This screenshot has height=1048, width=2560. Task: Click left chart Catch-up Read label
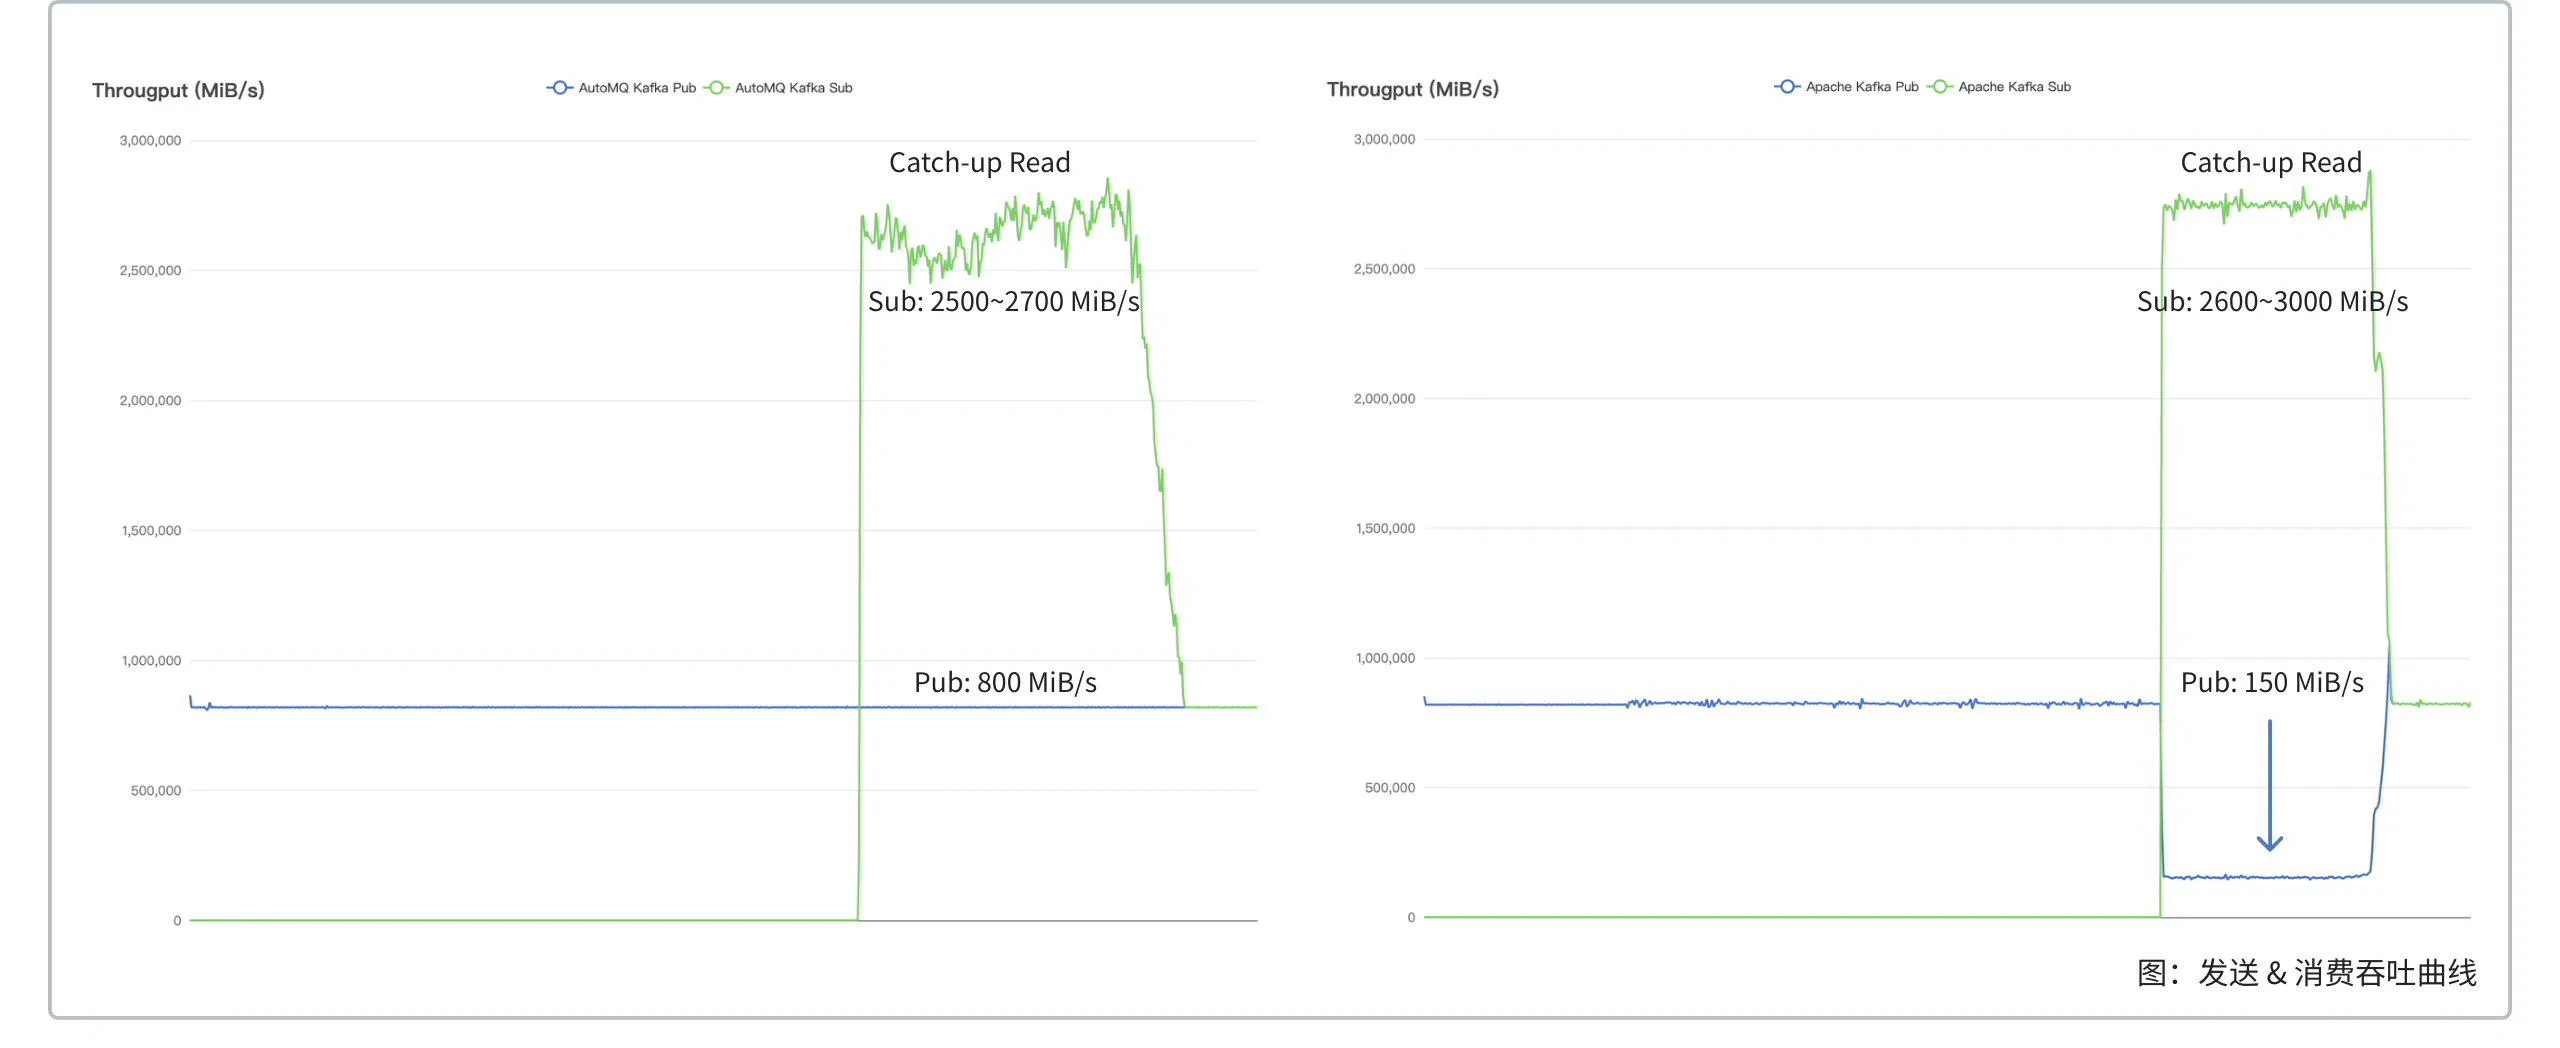[x=980, y=162]
